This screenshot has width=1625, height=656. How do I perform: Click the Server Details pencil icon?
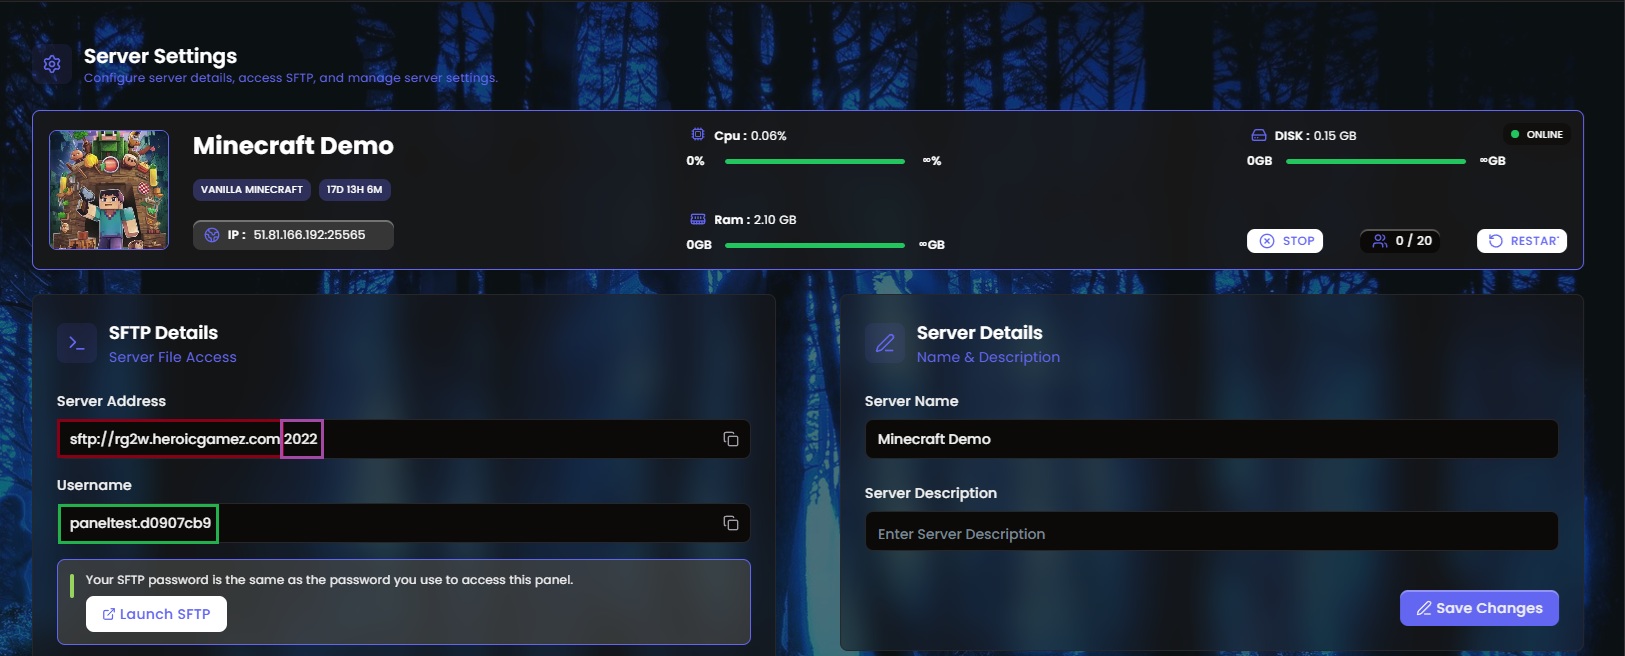coord(885,343)
